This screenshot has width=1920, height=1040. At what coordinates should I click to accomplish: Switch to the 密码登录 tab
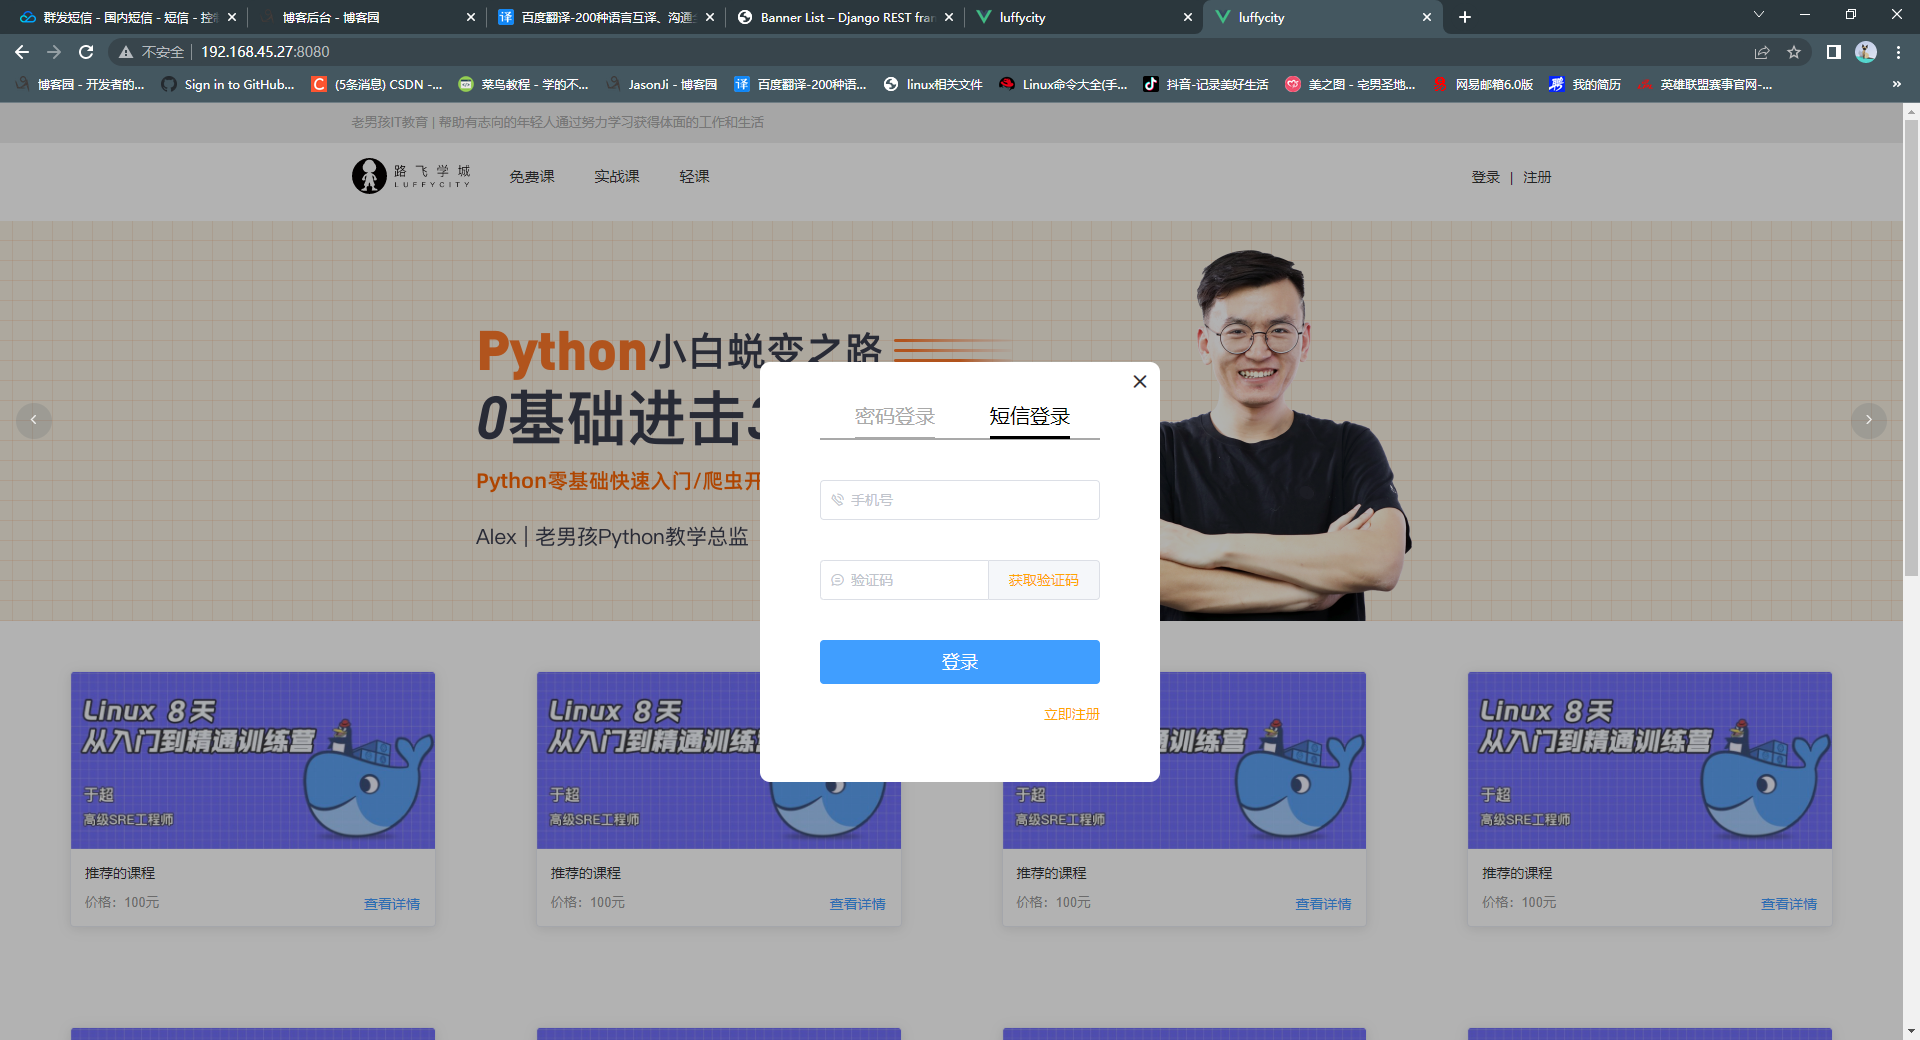coord(894,416)
